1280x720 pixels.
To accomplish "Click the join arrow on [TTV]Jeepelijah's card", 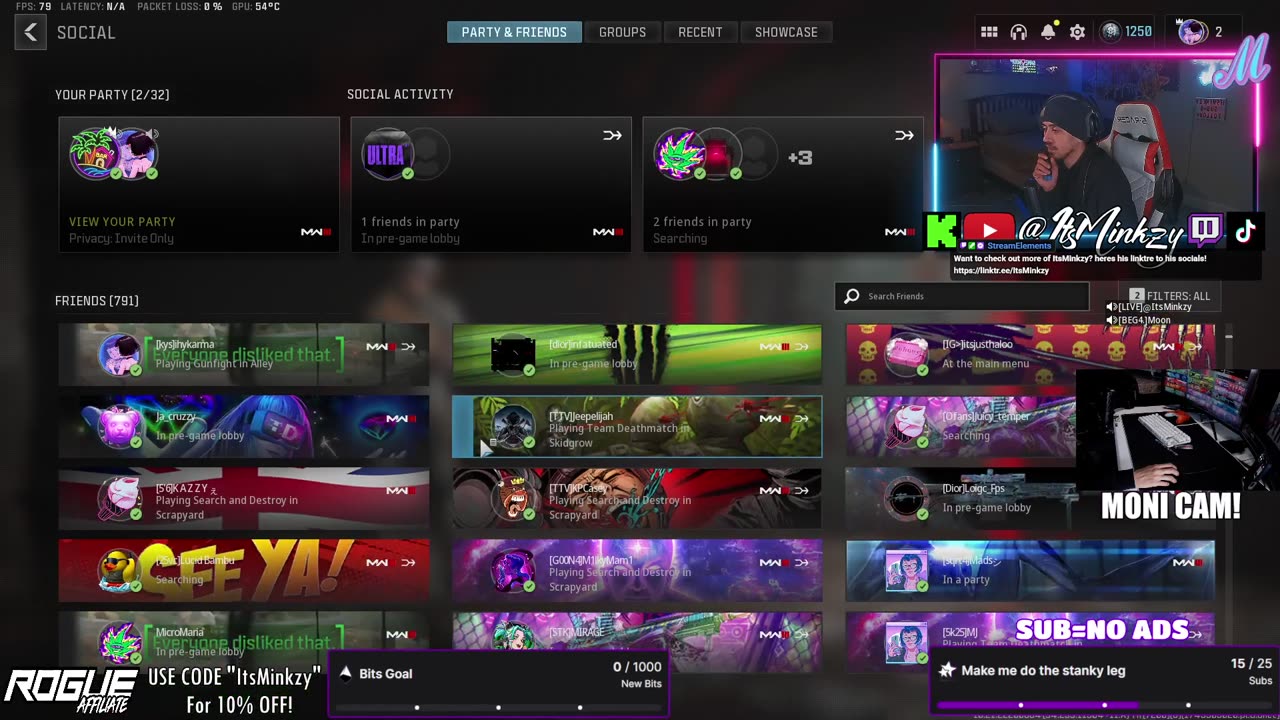I will coord(801,419).
